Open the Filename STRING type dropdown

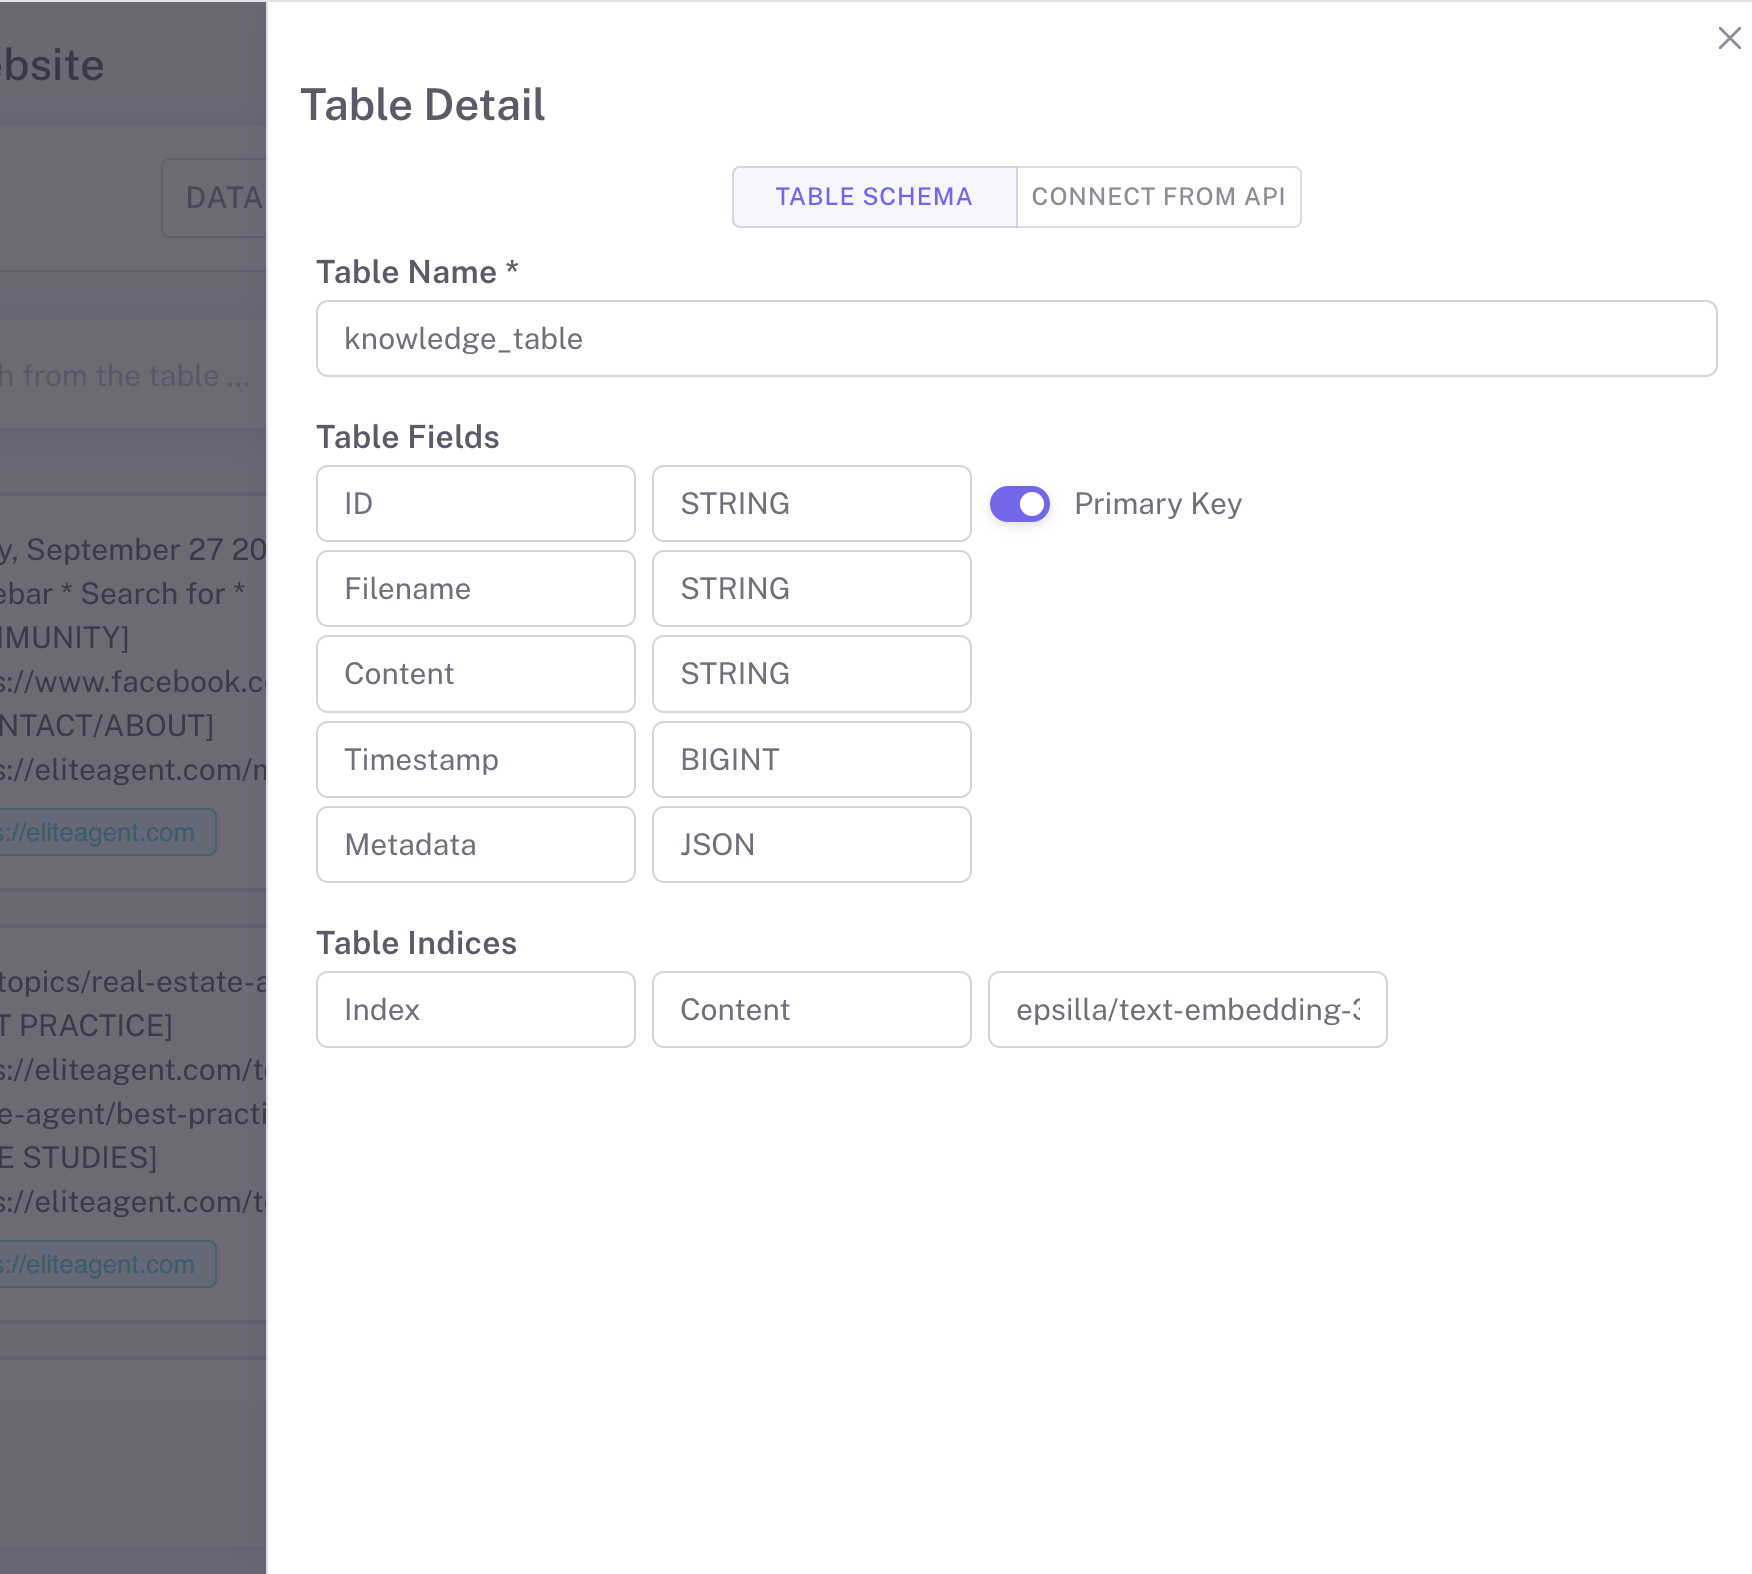[x=811, y=589]
